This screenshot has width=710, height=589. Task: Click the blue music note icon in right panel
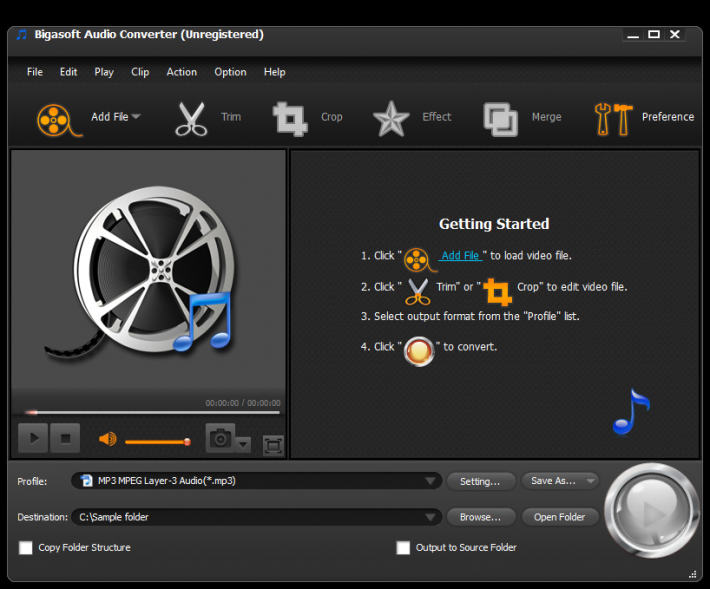click(x=631, y=411)
